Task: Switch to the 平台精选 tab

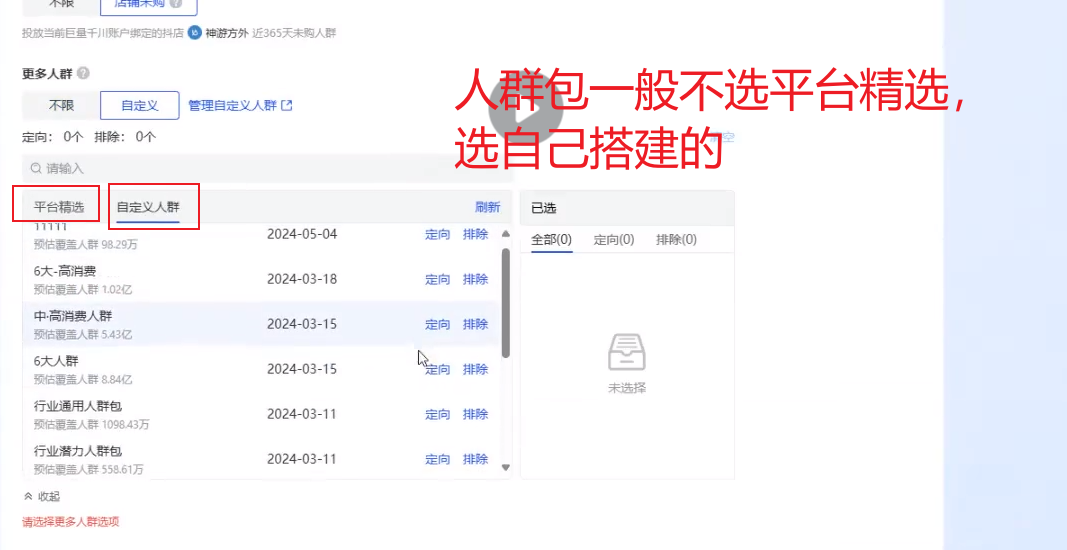Action: (59, 207)
